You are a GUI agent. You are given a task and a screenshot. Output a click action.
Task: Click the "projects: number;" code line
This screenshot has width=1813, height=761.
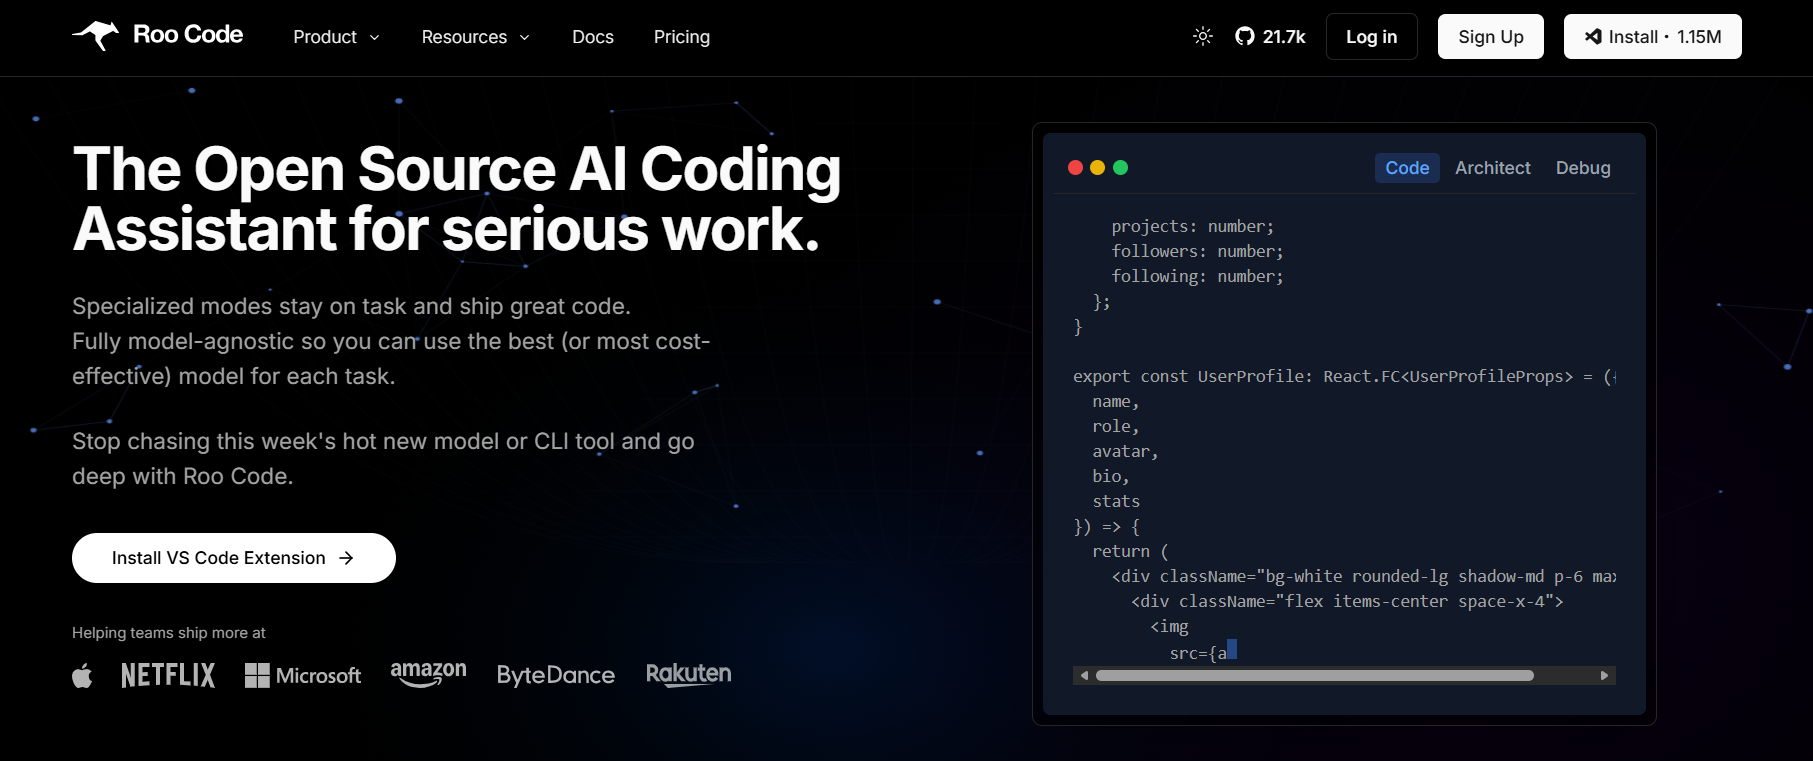tap(1192, 227)
